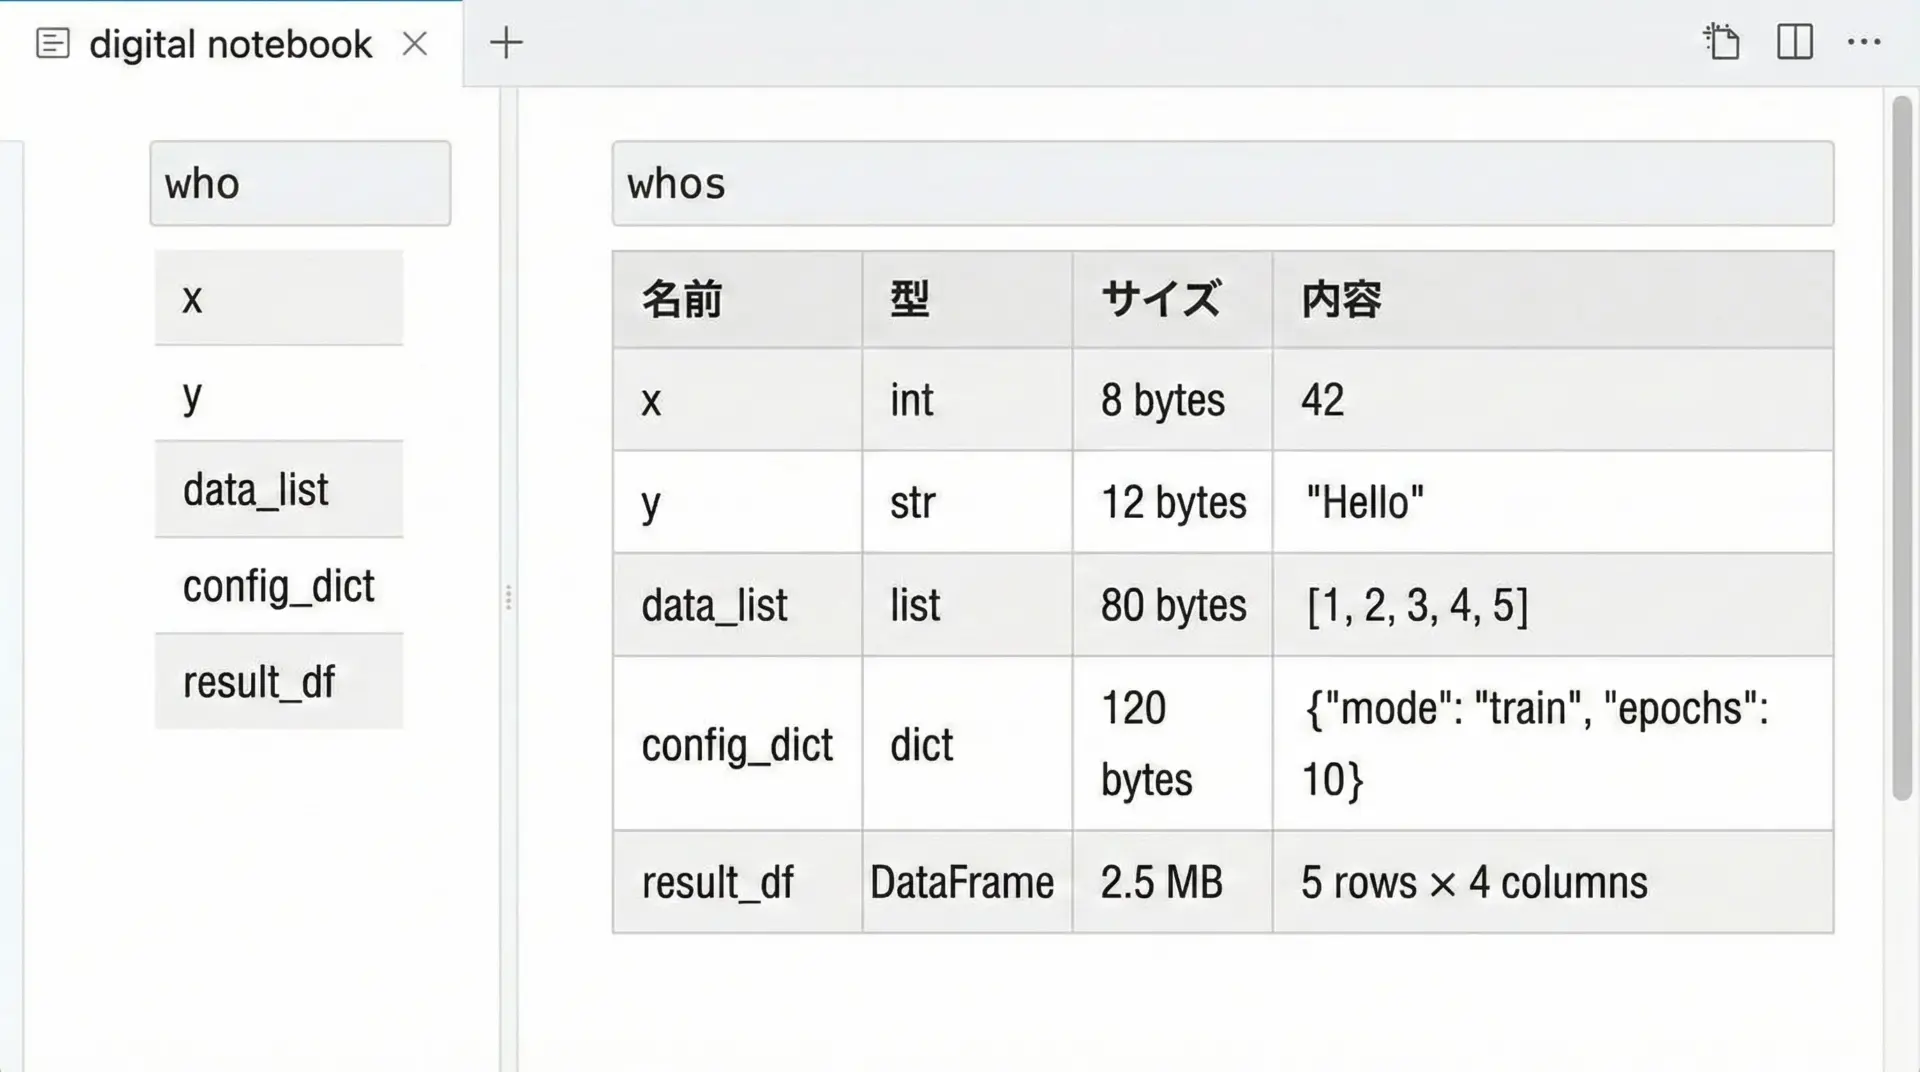This screenshot has width=1920, height=1072.
Task: Close the digital notebook tab
Action: (x=415, y=44)
